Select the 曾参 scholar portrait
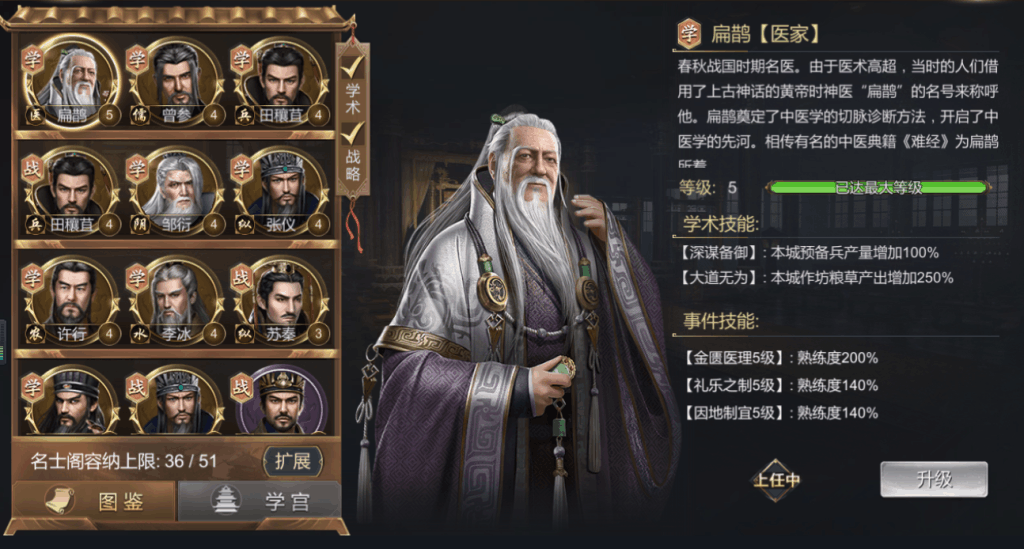Viewport: 1024px width, 549px height. coord(176,84)
